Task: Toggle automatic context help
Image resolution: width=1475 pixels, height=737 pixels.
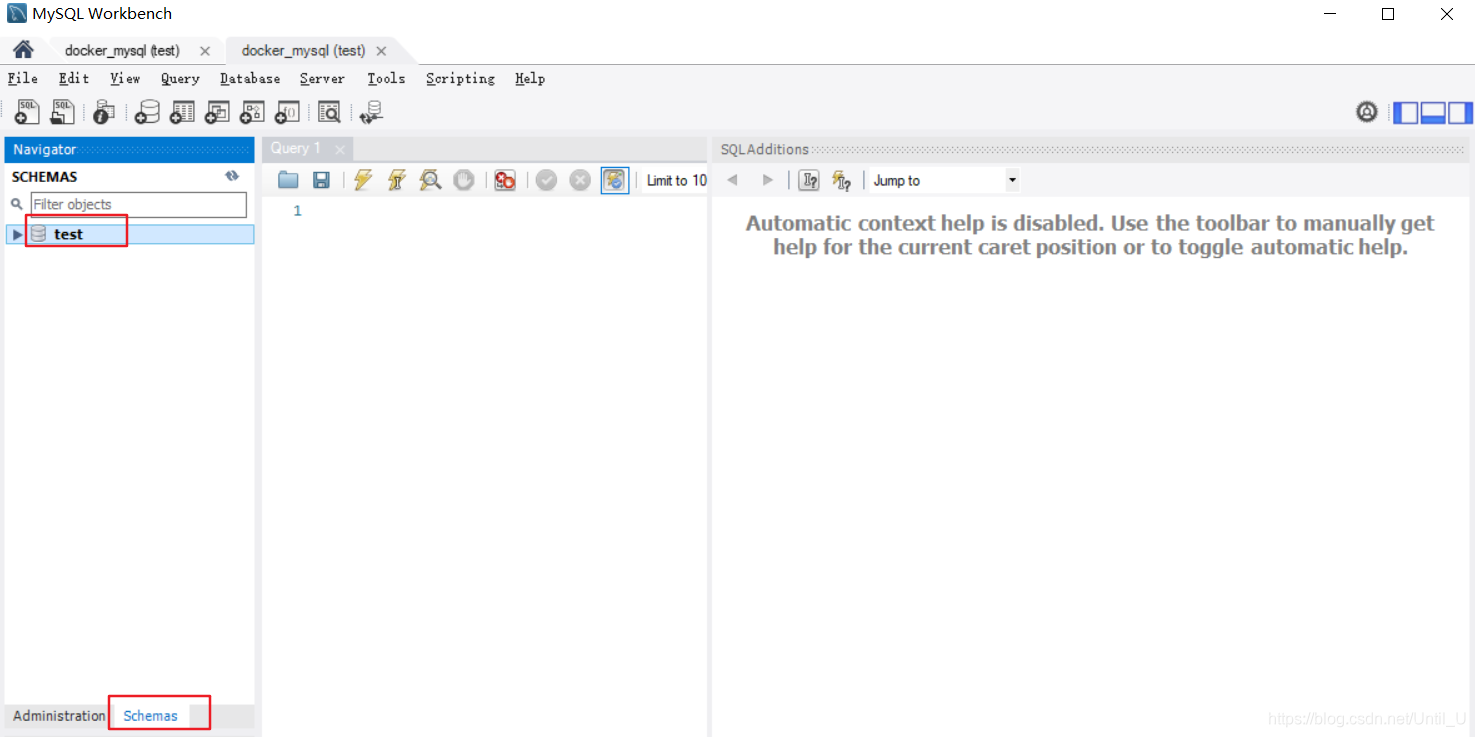Action: pyautogui.click(x=841, y=180)
